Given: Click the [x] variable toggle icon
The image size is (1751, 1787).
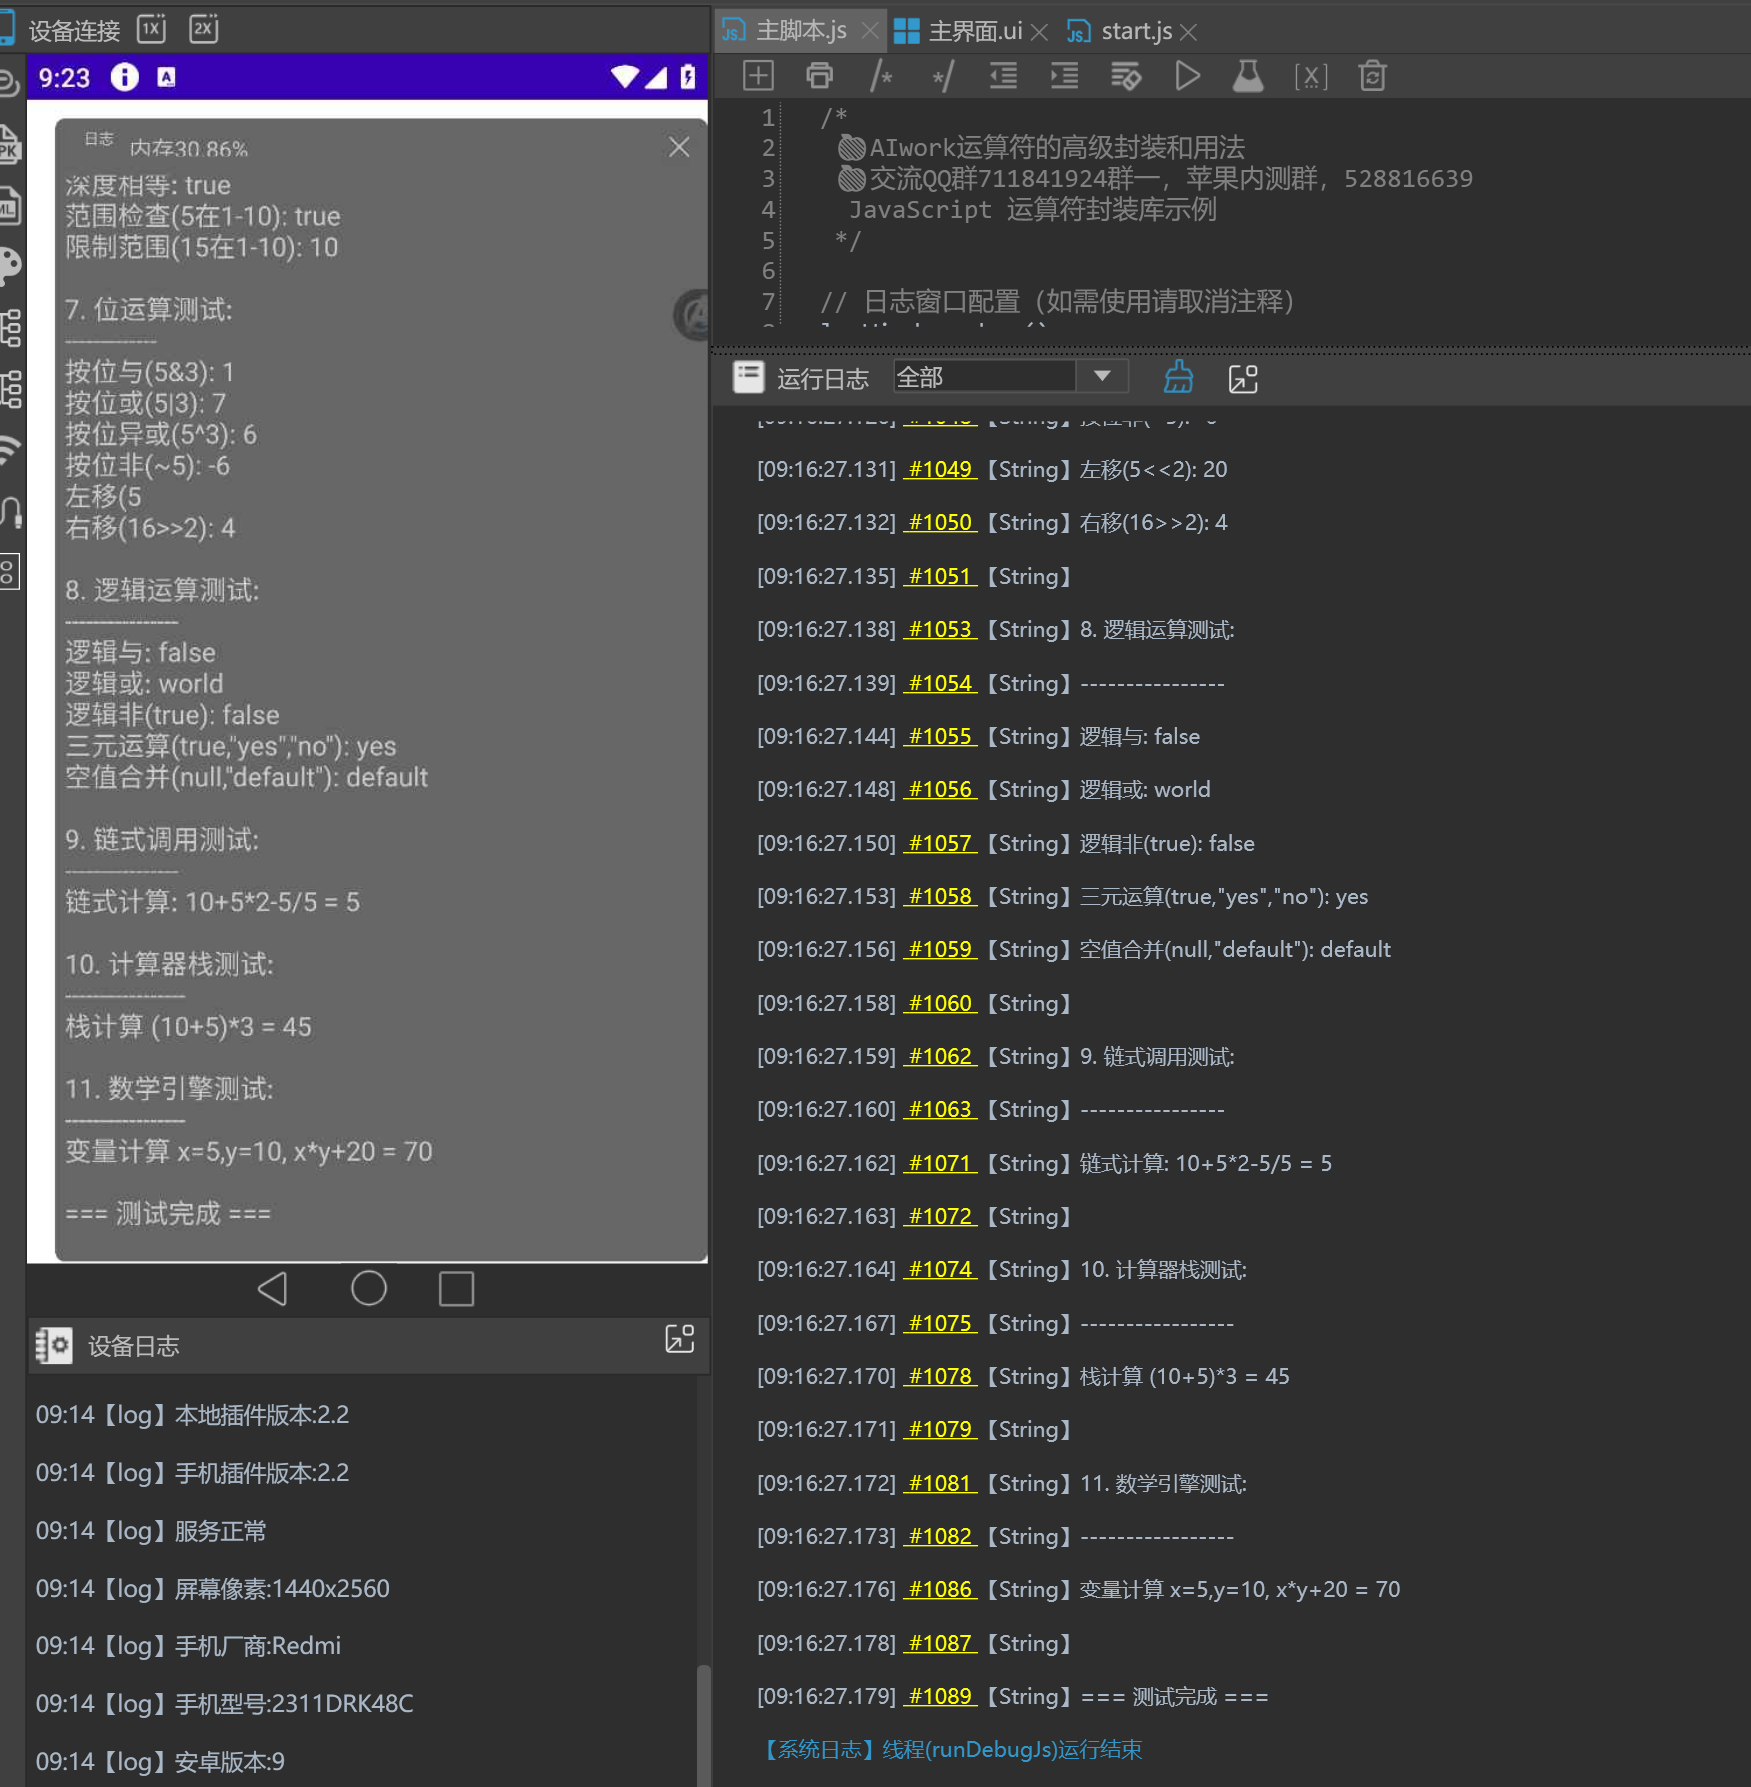Looking at the screenshot, I should pos(1310,76).
